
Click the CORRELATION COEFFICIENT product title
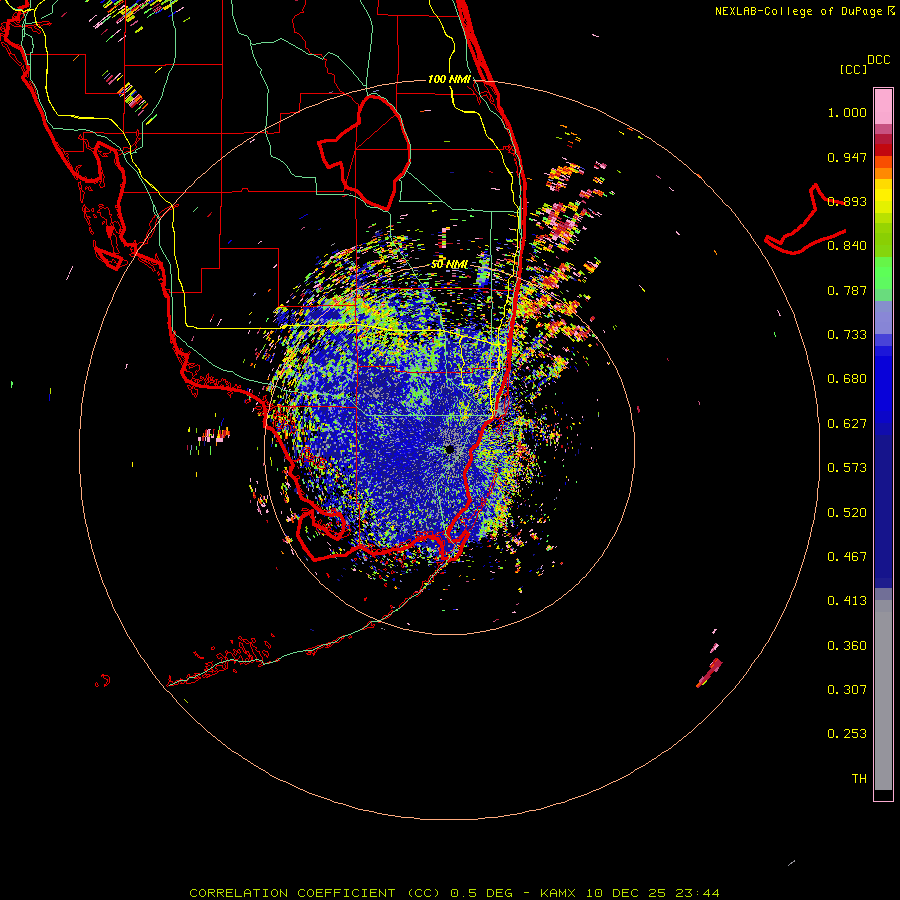pos(314,893)
